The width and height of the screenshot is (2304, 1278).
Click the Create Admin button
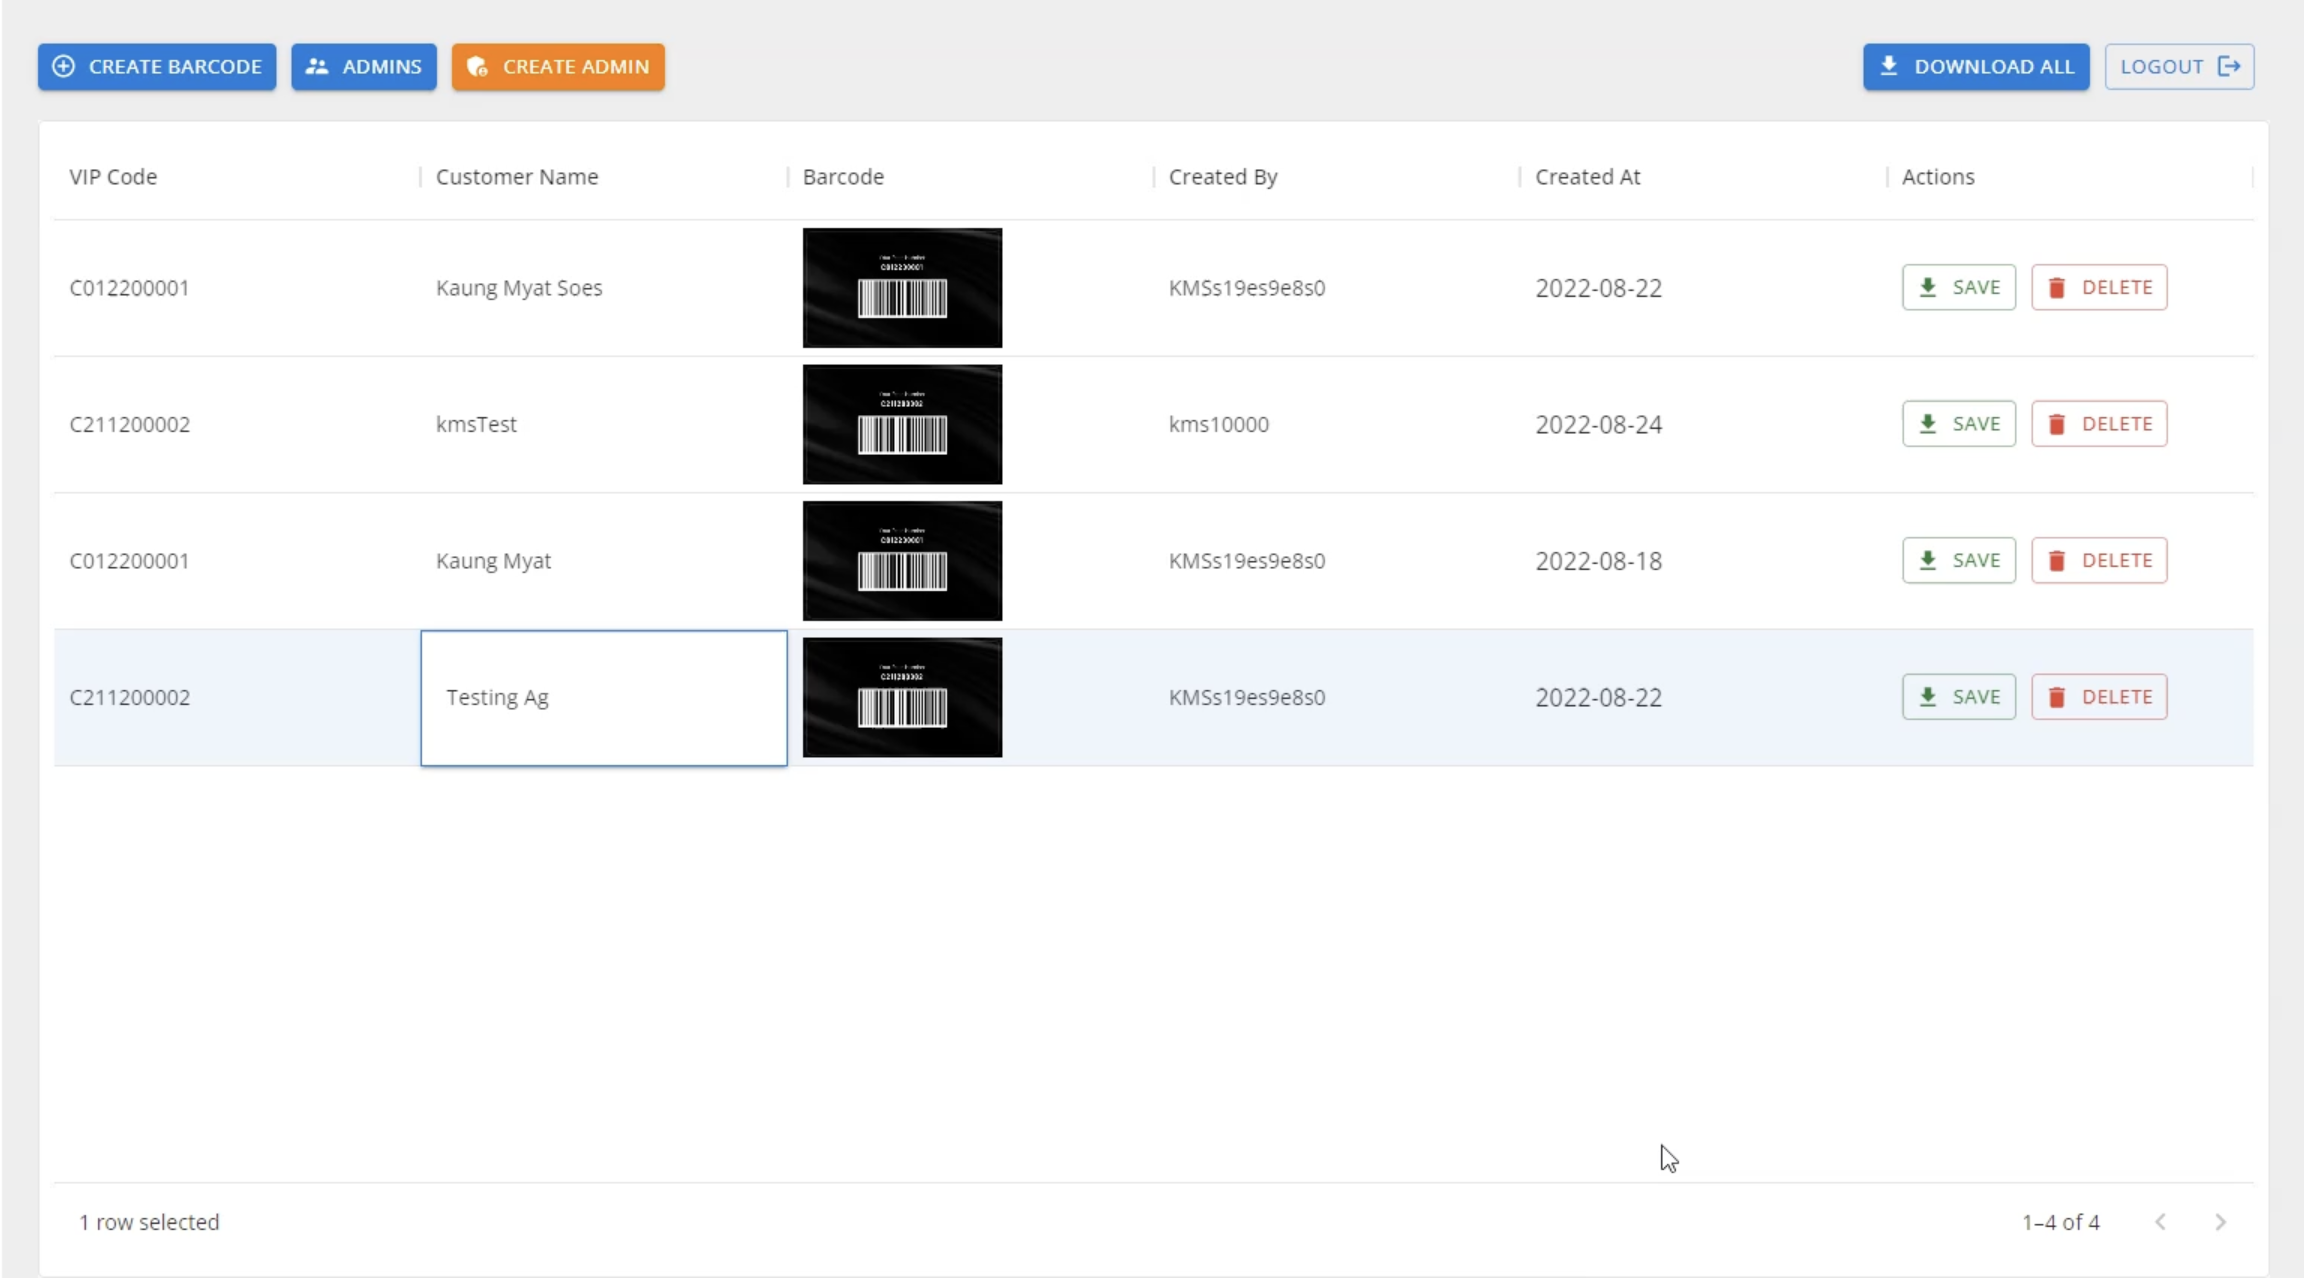coord(558,67)
